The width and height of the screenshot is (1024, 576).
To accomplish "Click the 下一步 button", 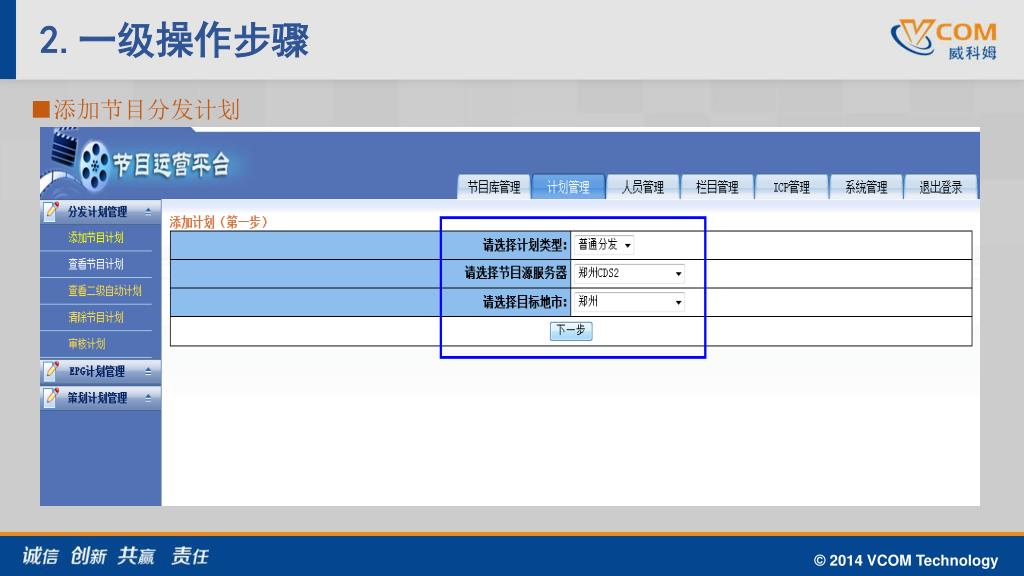I will (571, 330).
